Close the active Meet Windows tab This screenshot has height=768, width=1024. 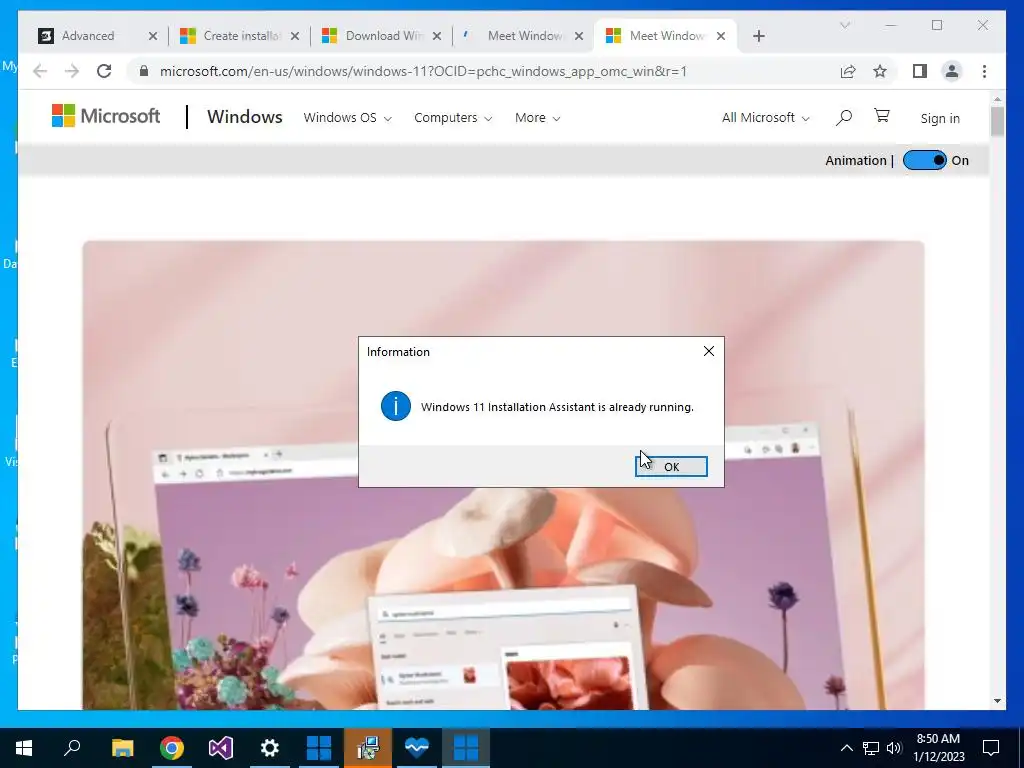point(721,36)
